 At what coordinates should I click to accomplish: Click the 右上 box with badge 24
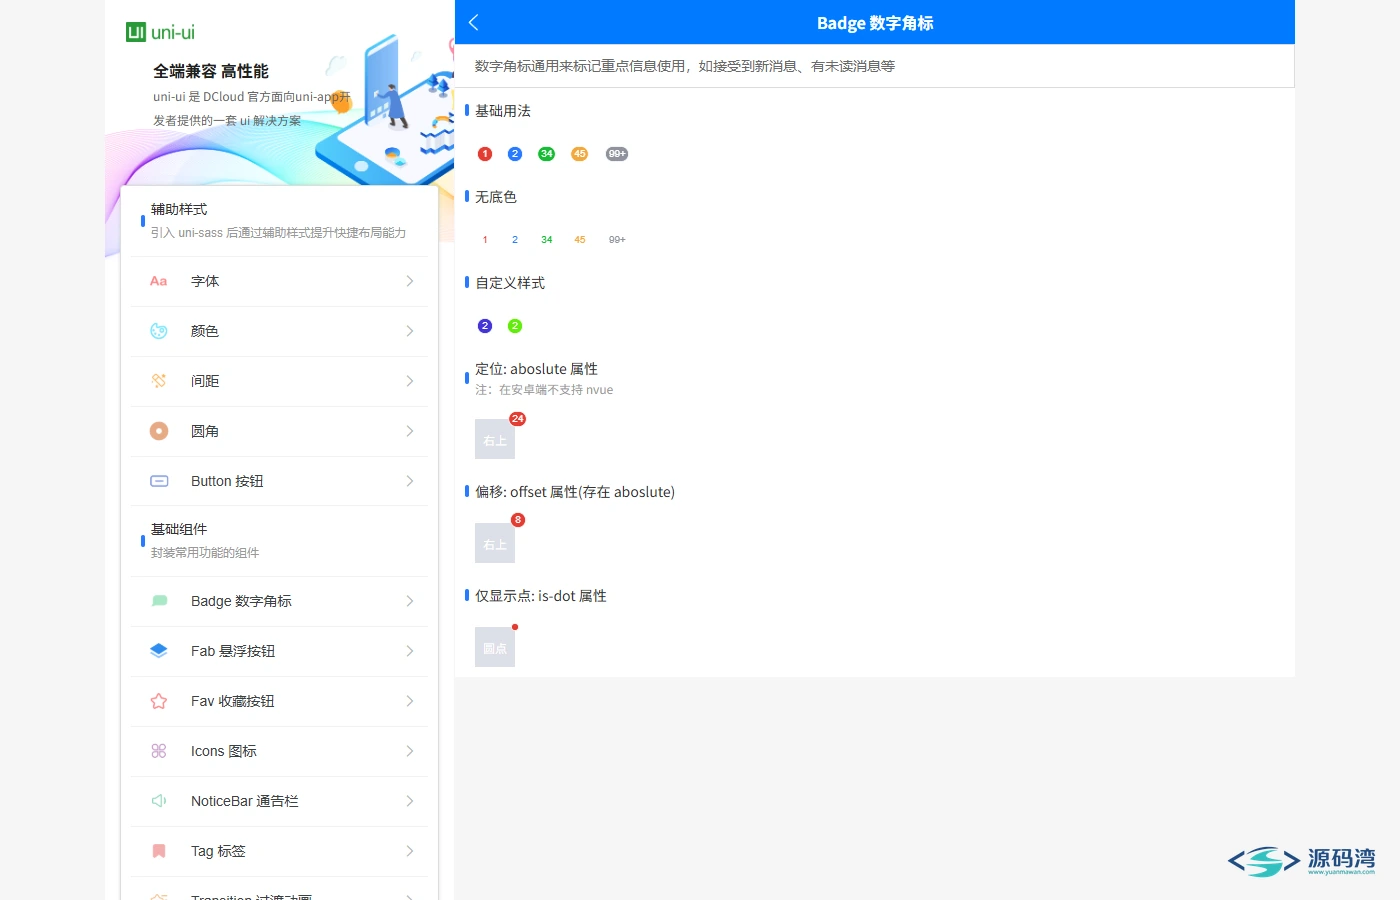point(495,440)
